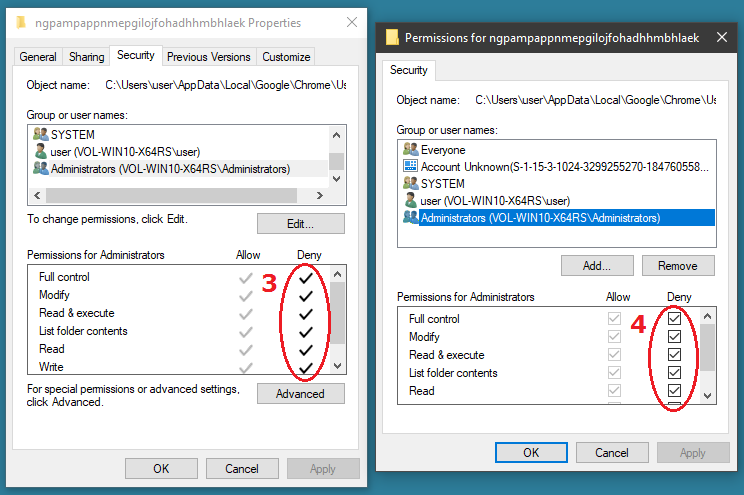Open Advanced security settings
Image resolution: width=744 pixels, height=495 pixels.
pos(301,393)
